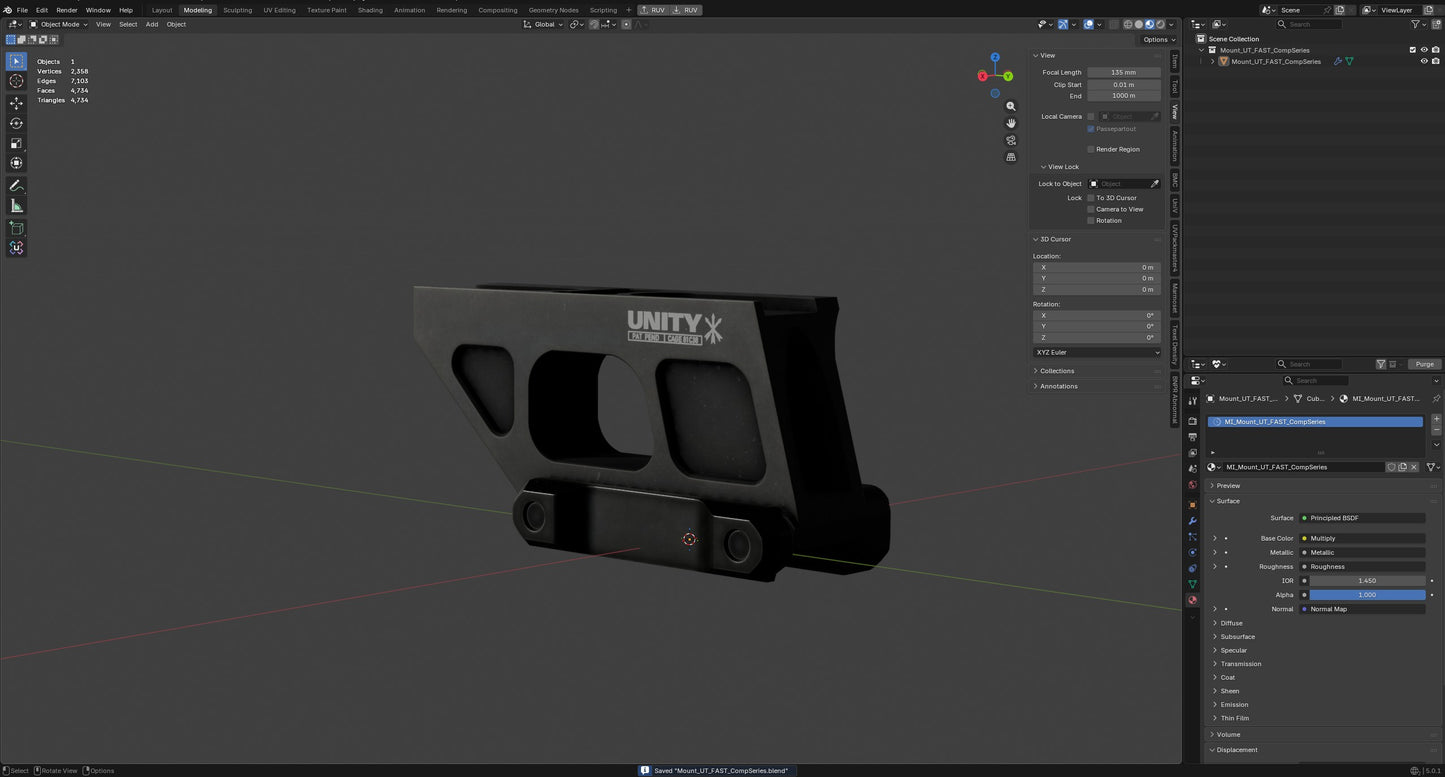Viewport: 1445px width, 777px height.
Task: Open the Object properties orange square icon
Action: click(x=1192, y=505)
